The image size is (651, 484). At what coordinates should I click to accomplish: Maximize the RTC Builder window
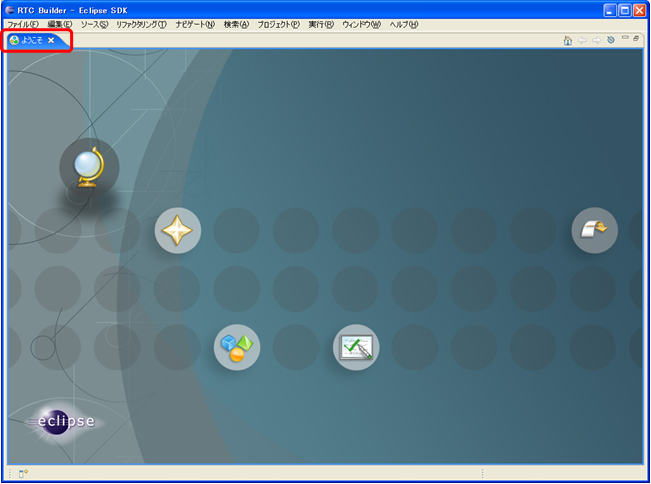(624, 10)
